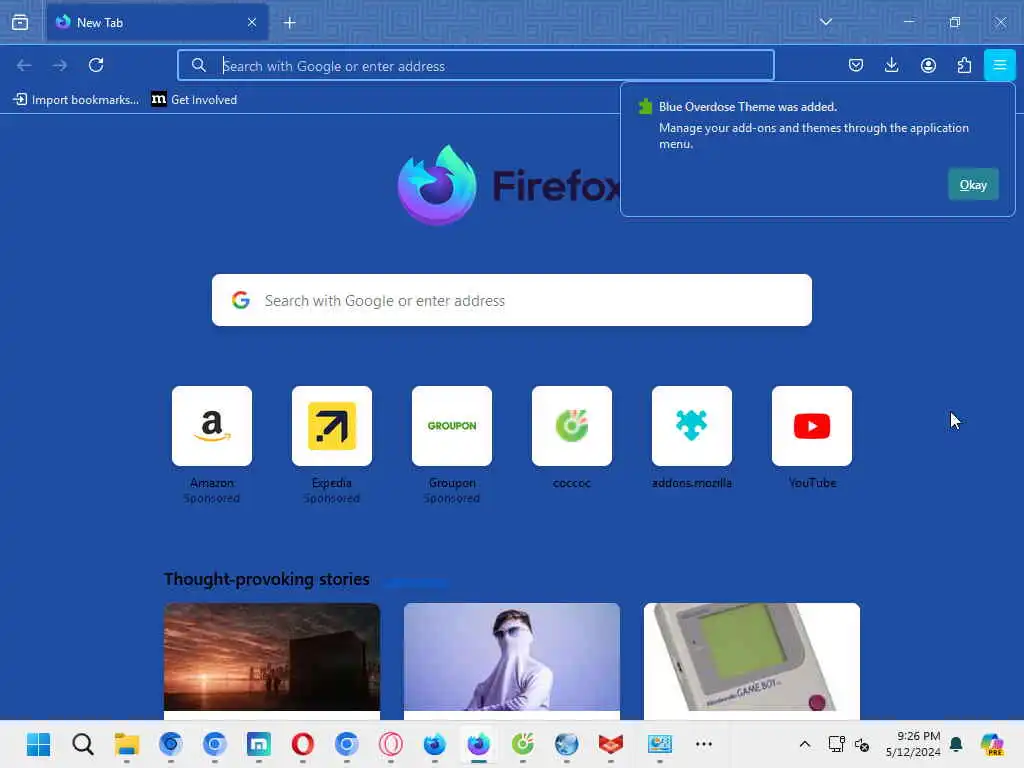The height and width of the screenshot is (768, 1024).
Task: Close the New Tab tab
Action: coord(251,22)
